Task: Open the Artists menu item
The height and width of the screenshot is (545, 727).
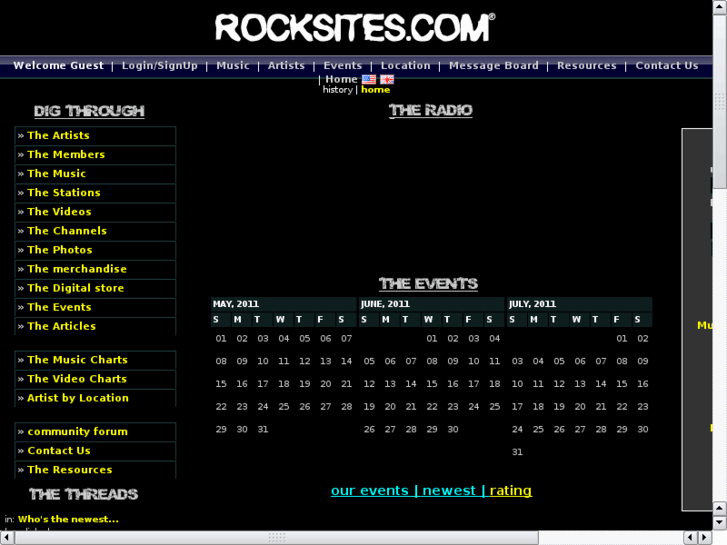Action: coord(286,65)
